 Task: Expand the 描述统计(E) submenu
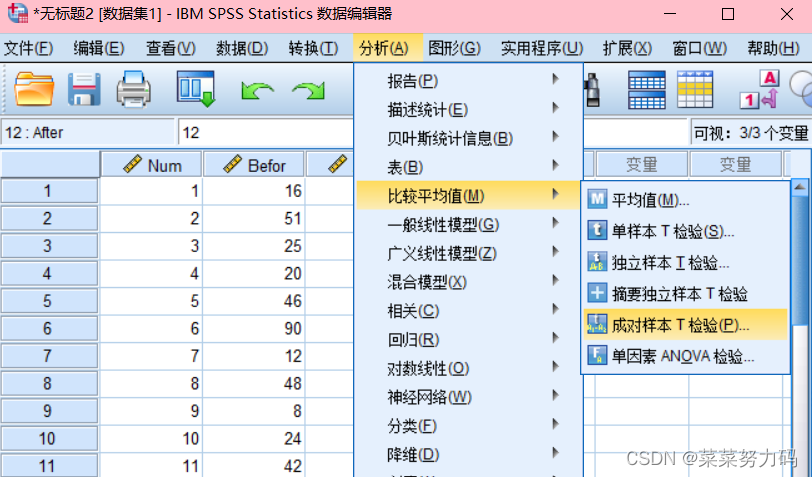pyautogui.click(x=469, y=109)
